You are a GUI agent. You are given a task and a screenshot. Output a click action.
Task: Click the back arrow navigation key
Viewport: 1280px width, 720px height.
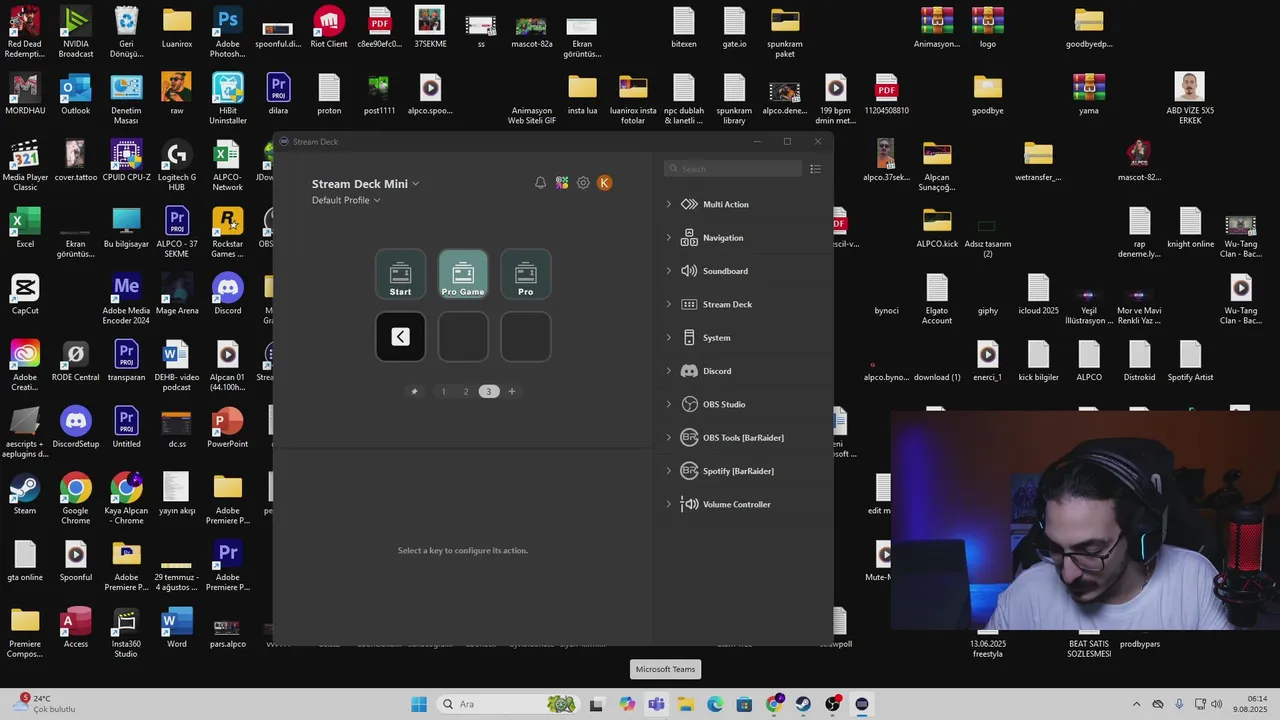[x=400, y=337]
